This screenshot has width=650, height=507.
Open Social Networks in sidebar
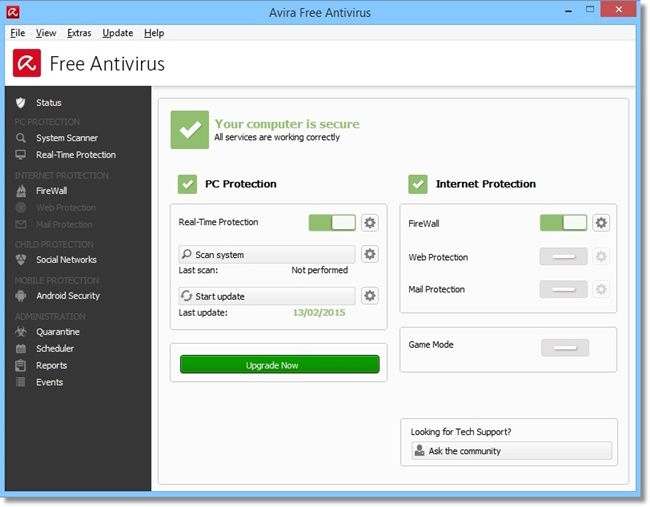pos(66,260)
